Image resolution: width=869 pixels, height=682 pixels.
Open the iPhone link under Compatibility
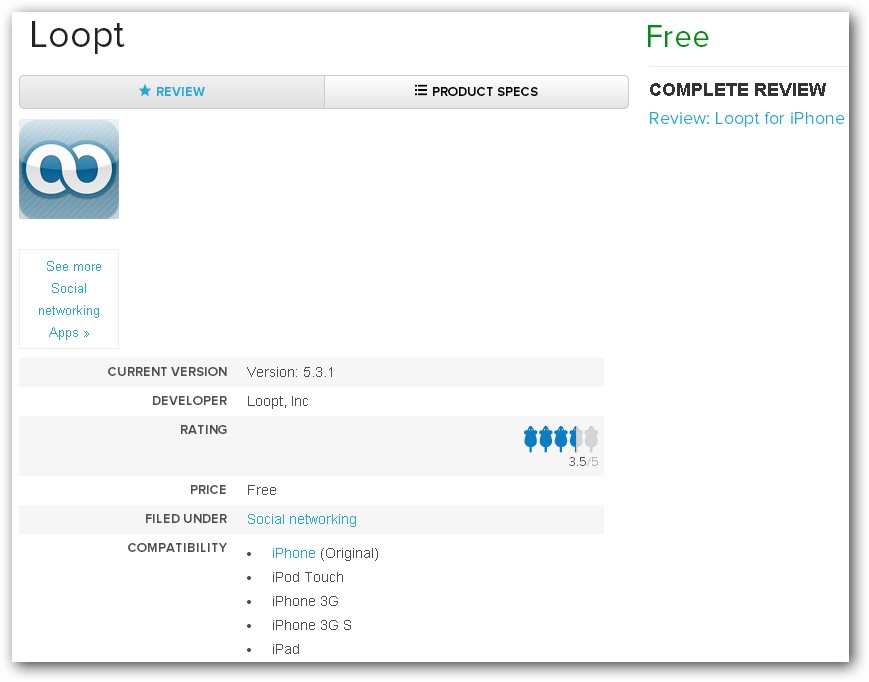tap(294, 553)
